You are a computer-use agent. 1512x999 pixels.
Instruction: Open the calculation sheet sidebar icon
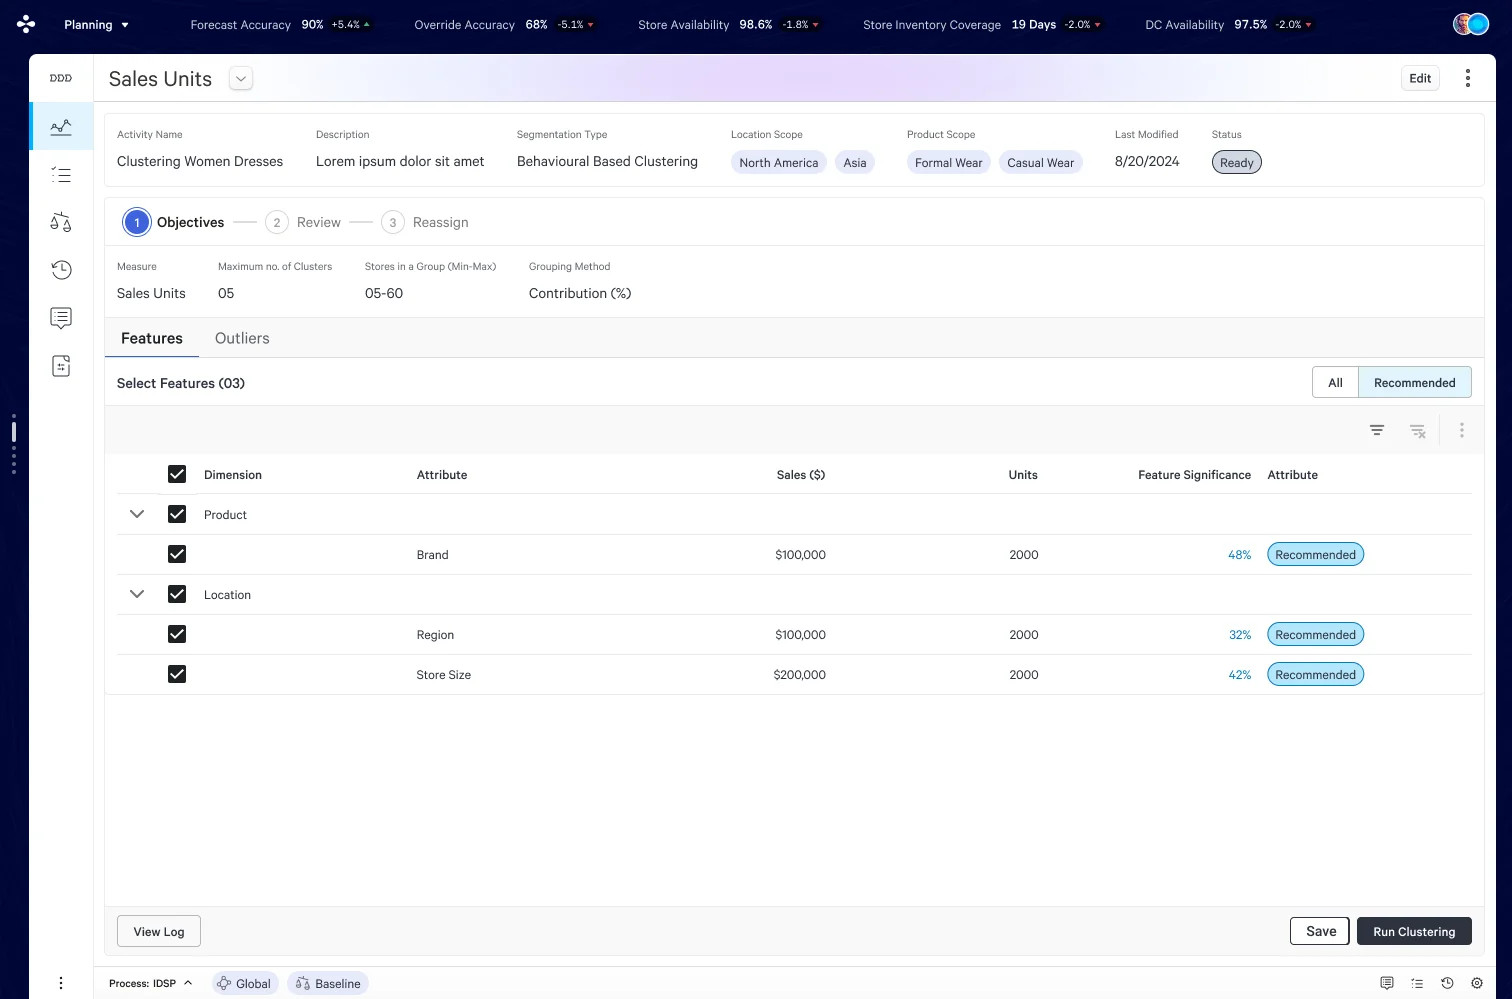[x=61, y=366]
